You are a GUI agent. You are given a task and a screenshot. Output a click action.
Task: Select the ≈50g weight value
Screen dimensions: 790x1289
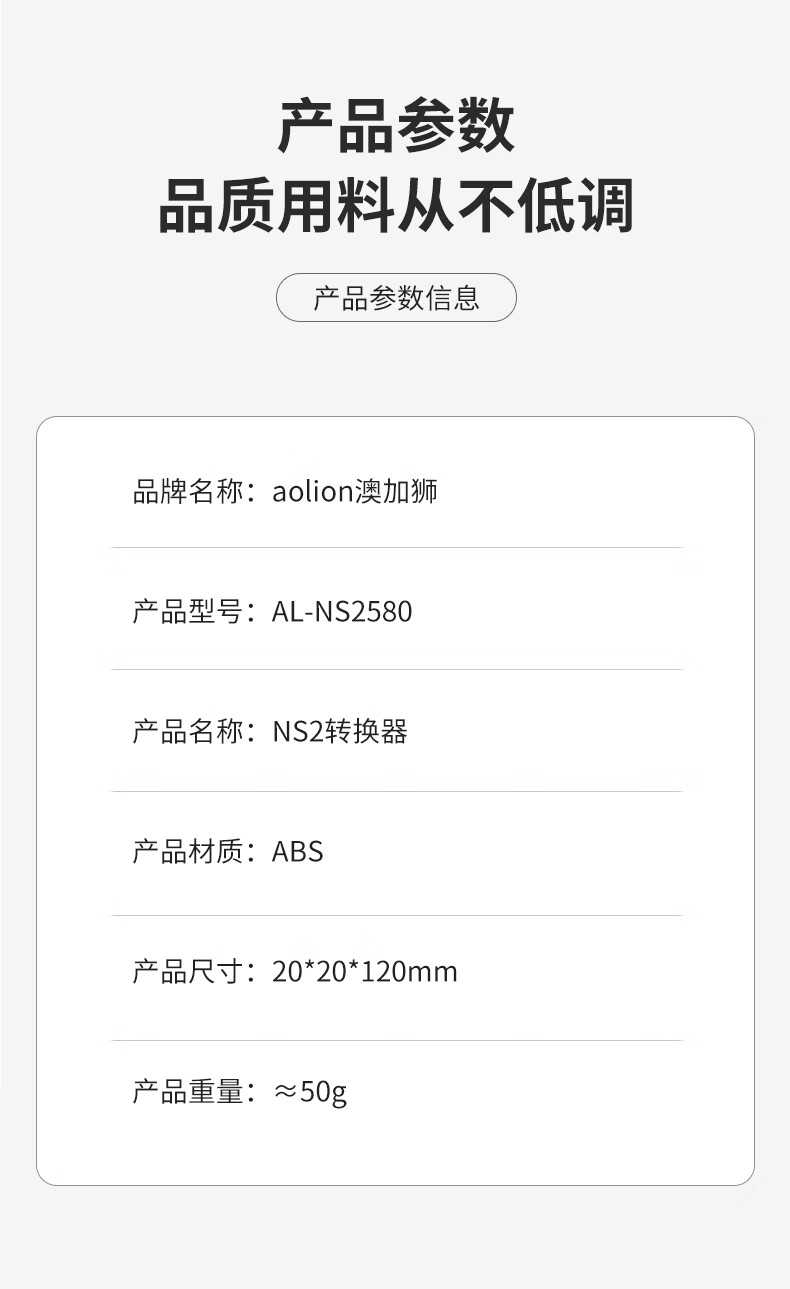point(310,1091)
